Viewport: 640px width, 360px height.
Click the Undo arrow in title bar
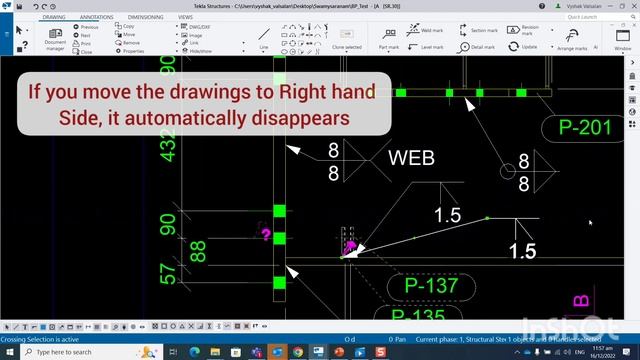click(36, 6)
